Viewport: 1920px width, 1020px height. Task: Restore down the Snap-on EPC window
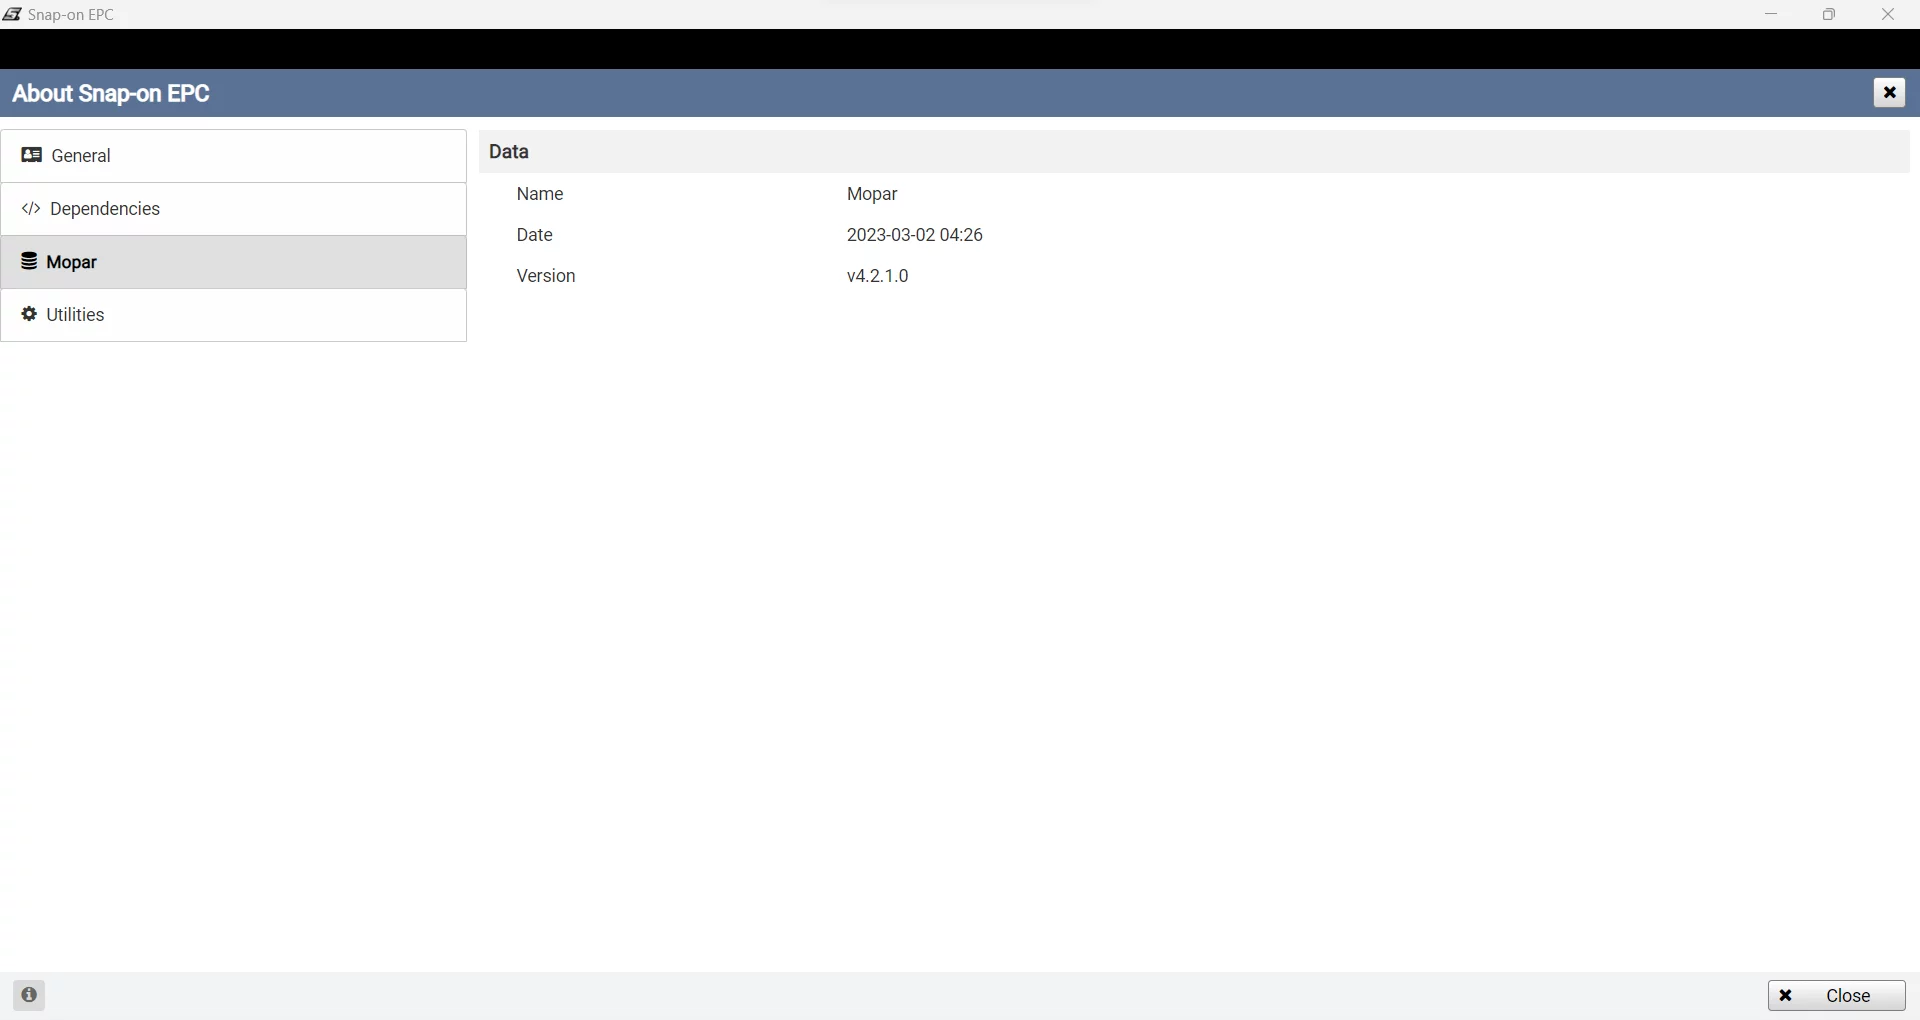pos(1829,14)
